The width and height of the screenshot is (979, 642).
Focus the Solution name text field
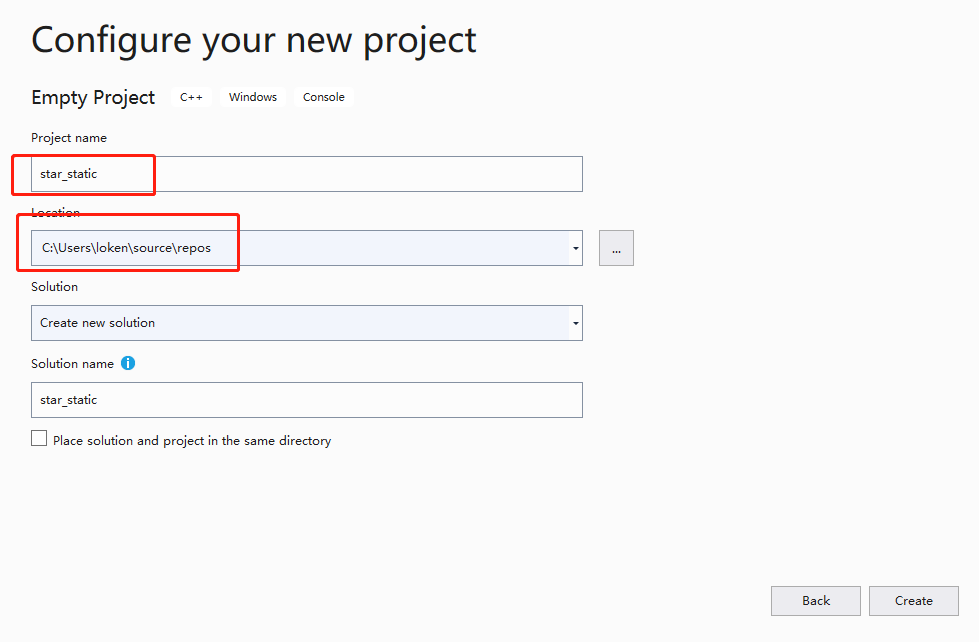tap(306, 400)
